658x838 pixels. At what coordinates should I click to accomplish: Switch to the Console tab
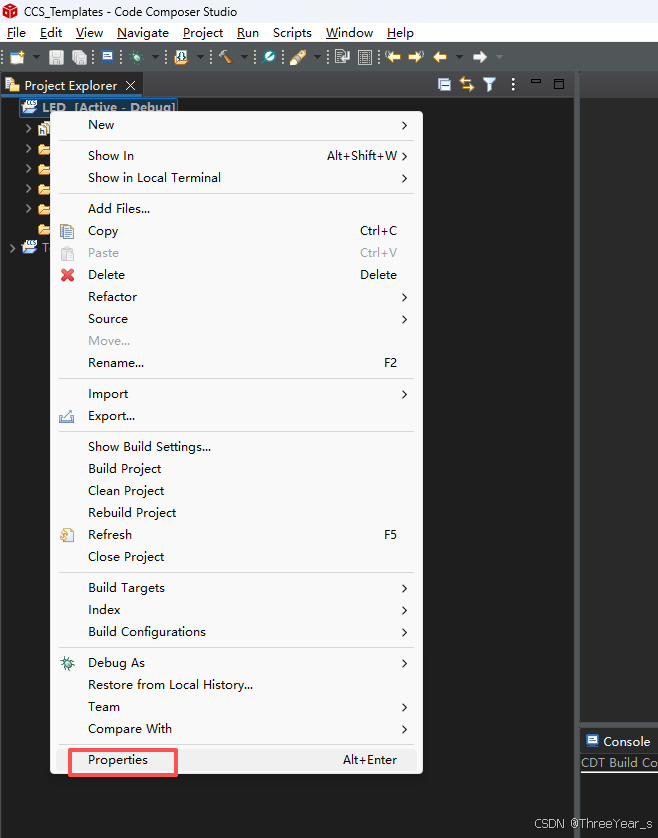pyautogui.click(x=618, y=742)
